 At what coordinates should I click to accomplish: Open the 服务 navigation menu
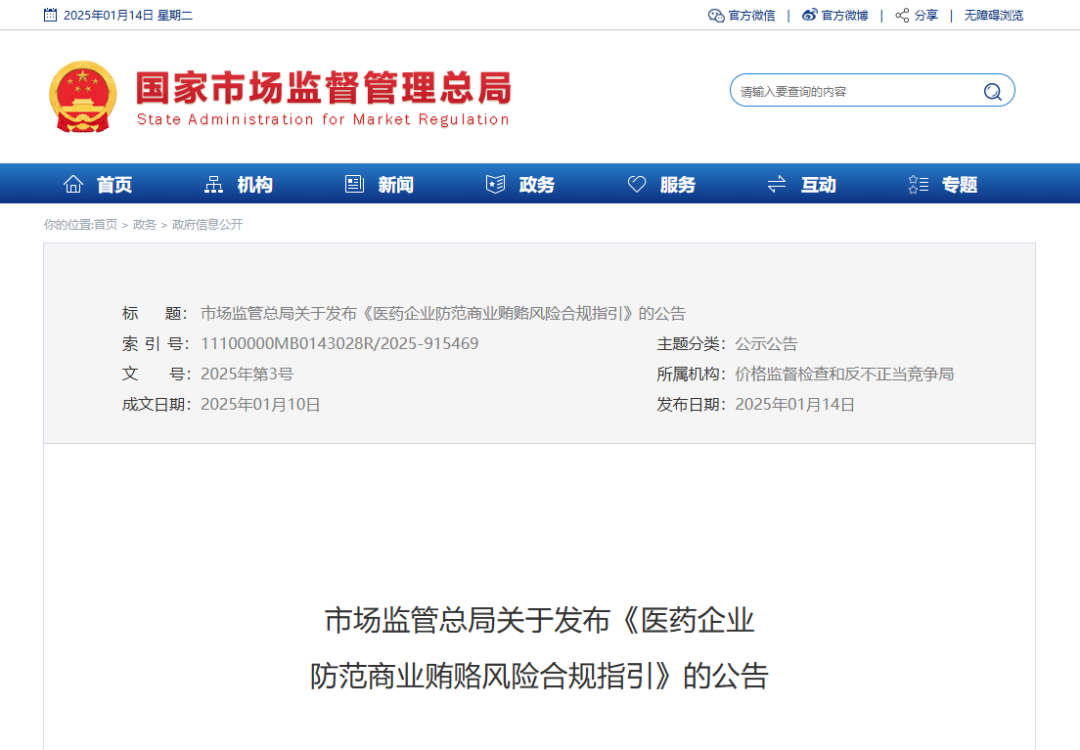pyautogui.click(x=678, y=185)
